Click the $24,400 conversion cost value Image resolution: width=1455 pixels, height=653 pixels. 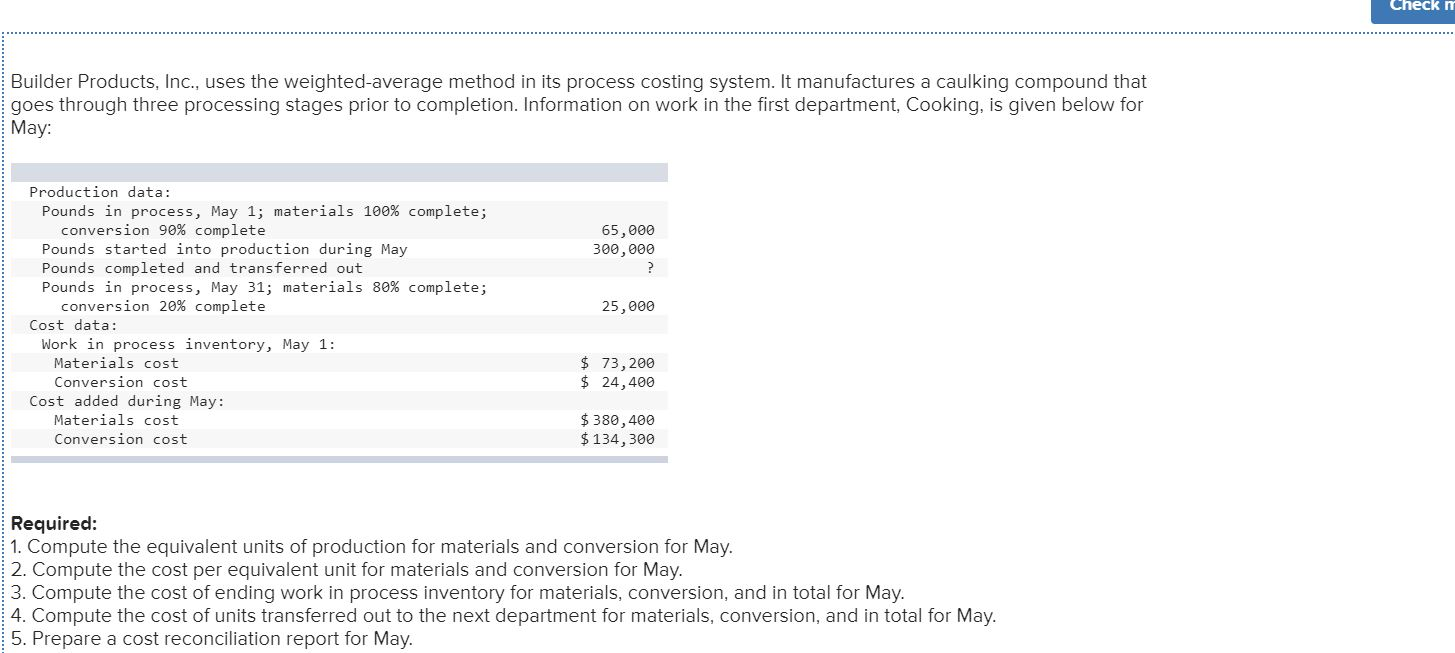[616, 381]
